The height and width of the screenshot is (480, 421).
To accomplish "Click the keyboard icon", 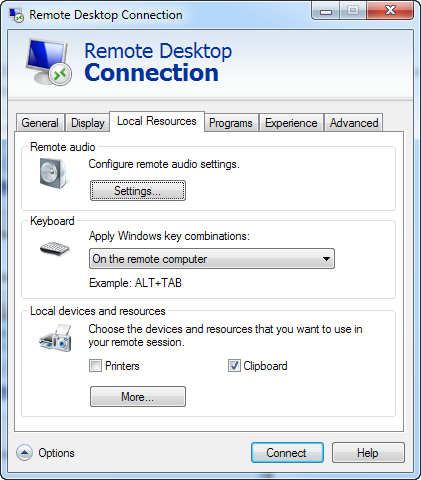I will pos(54,249).
